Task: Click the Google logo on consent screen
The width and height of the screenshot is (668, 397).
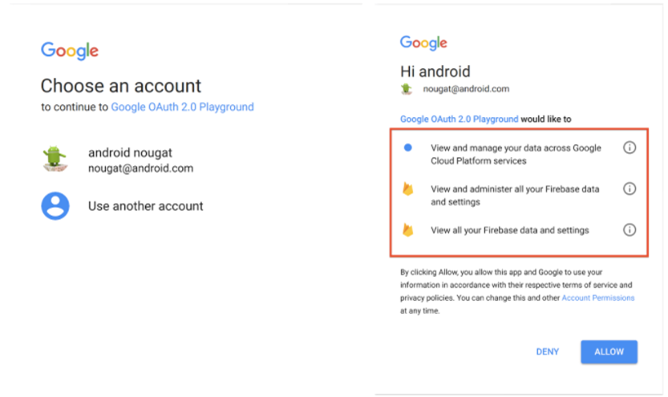Action: coord(423,43)
